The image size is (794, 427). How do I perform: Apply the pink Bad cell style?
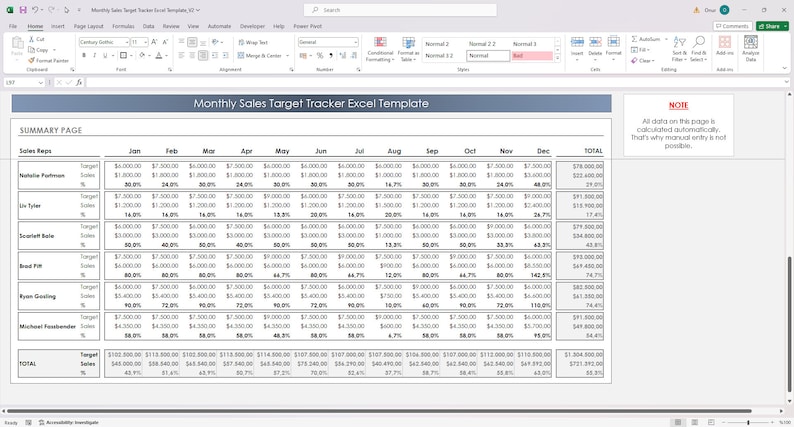pos(532,56)
